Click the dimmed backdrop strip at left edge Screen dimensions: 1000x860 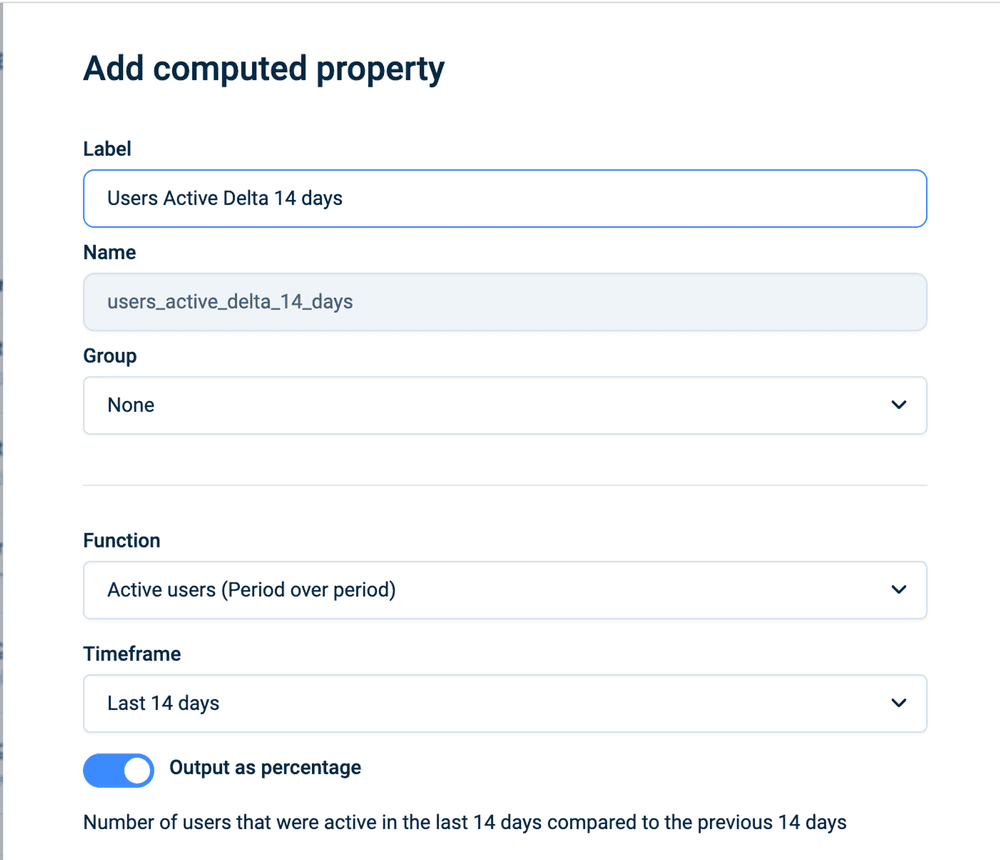point(2,430)
